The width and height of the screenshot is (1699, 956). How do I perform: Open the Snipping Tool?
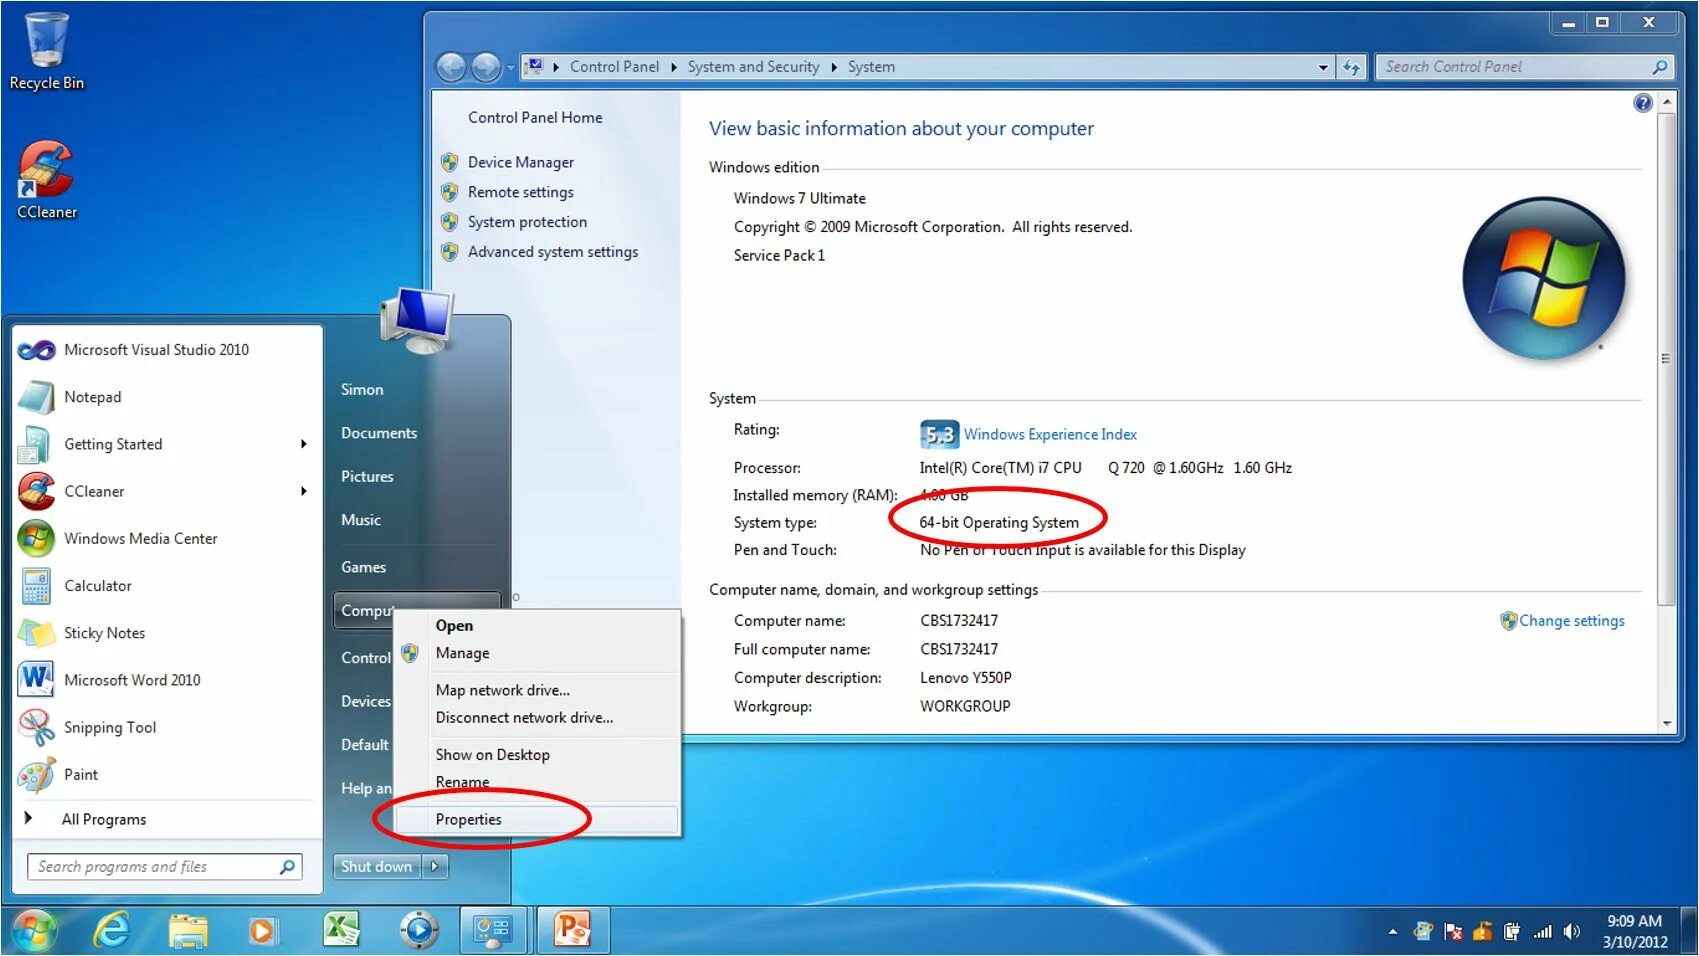click(x=110, y=727)
